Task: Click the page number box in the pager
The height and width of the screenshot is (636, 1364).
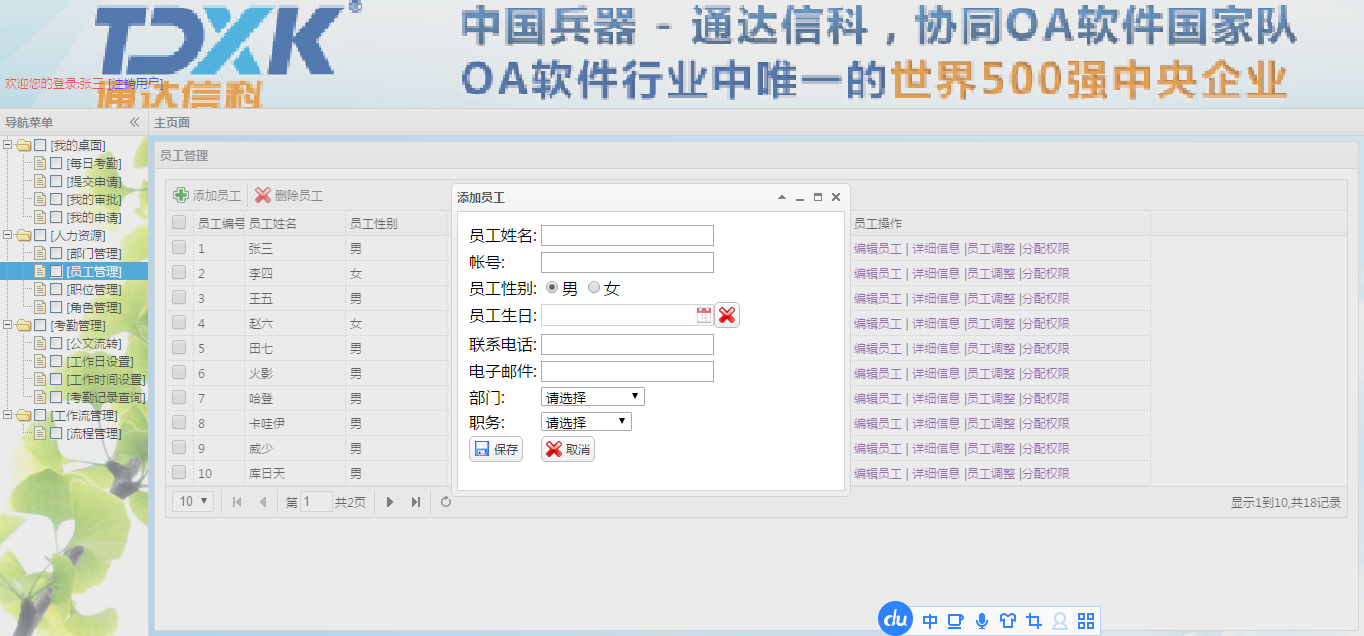Action: (316, 502)
